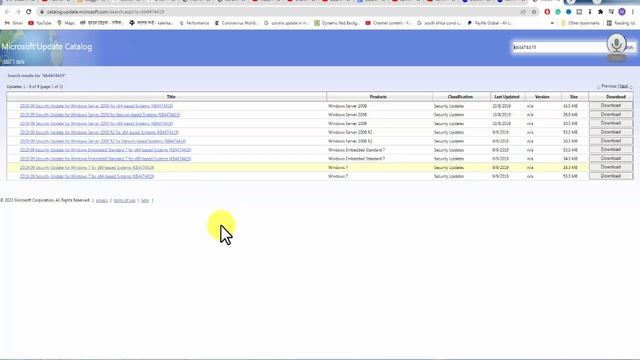Click the browser forward arrow
Viewport: 640px width, 360px height.
point(18,12)
